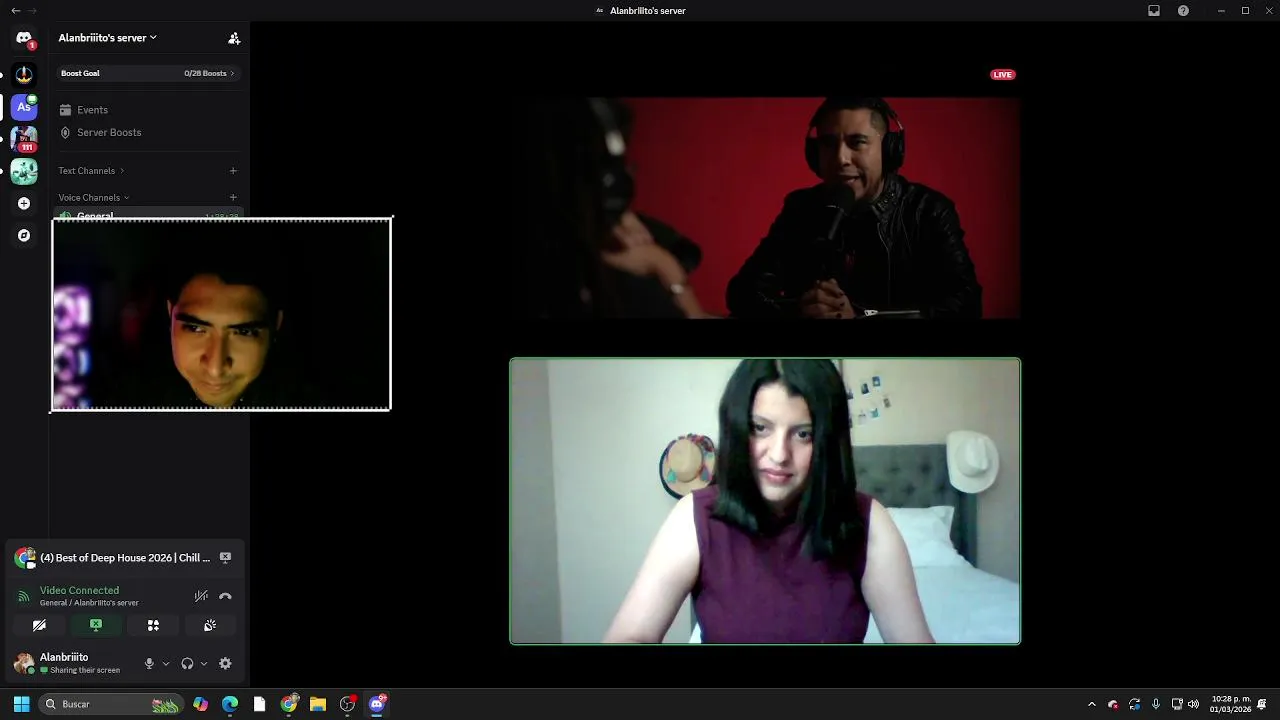Create a new text channel

tap(233, 171)
